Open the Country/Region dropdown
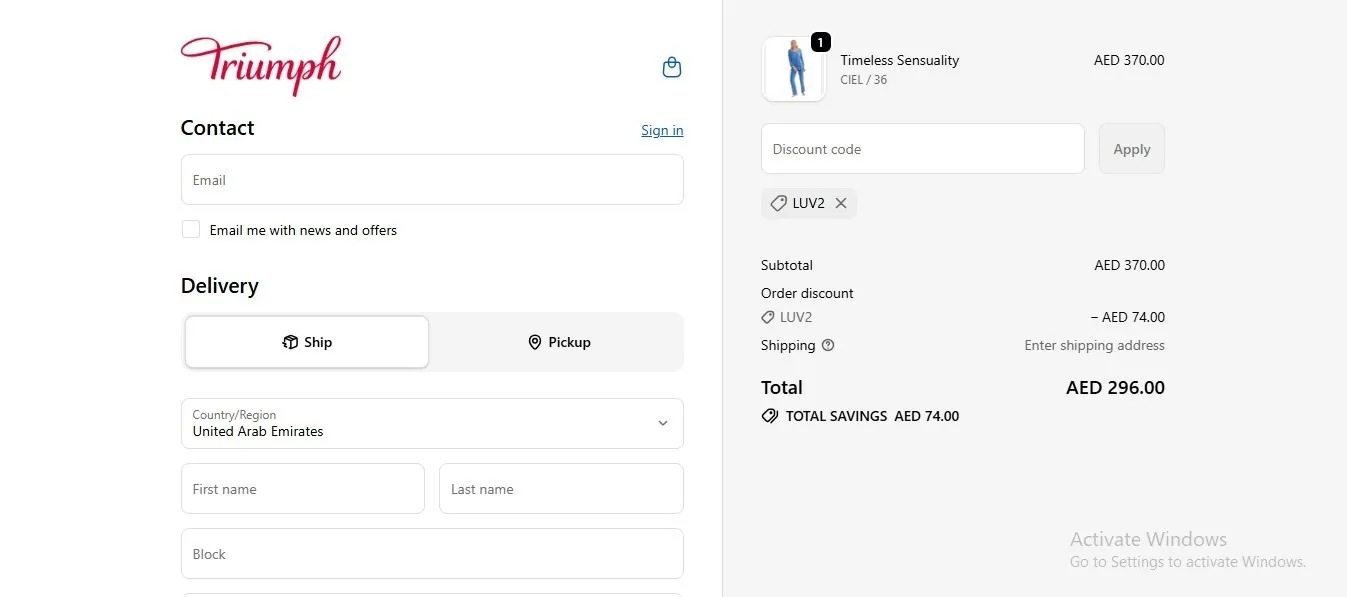The height and width of the screenshot is (597, 1347). point(432,424)
